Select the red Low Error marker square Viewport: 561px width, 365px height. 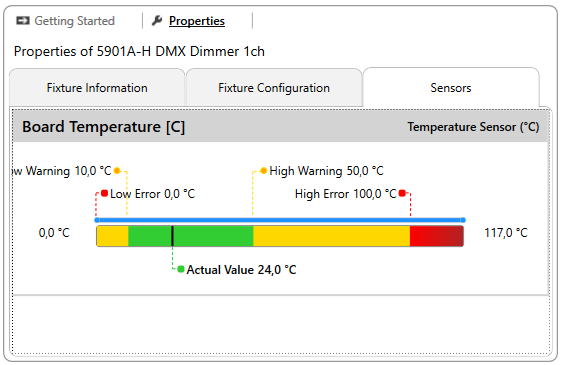pyautogui.click(x=104, y=193)
